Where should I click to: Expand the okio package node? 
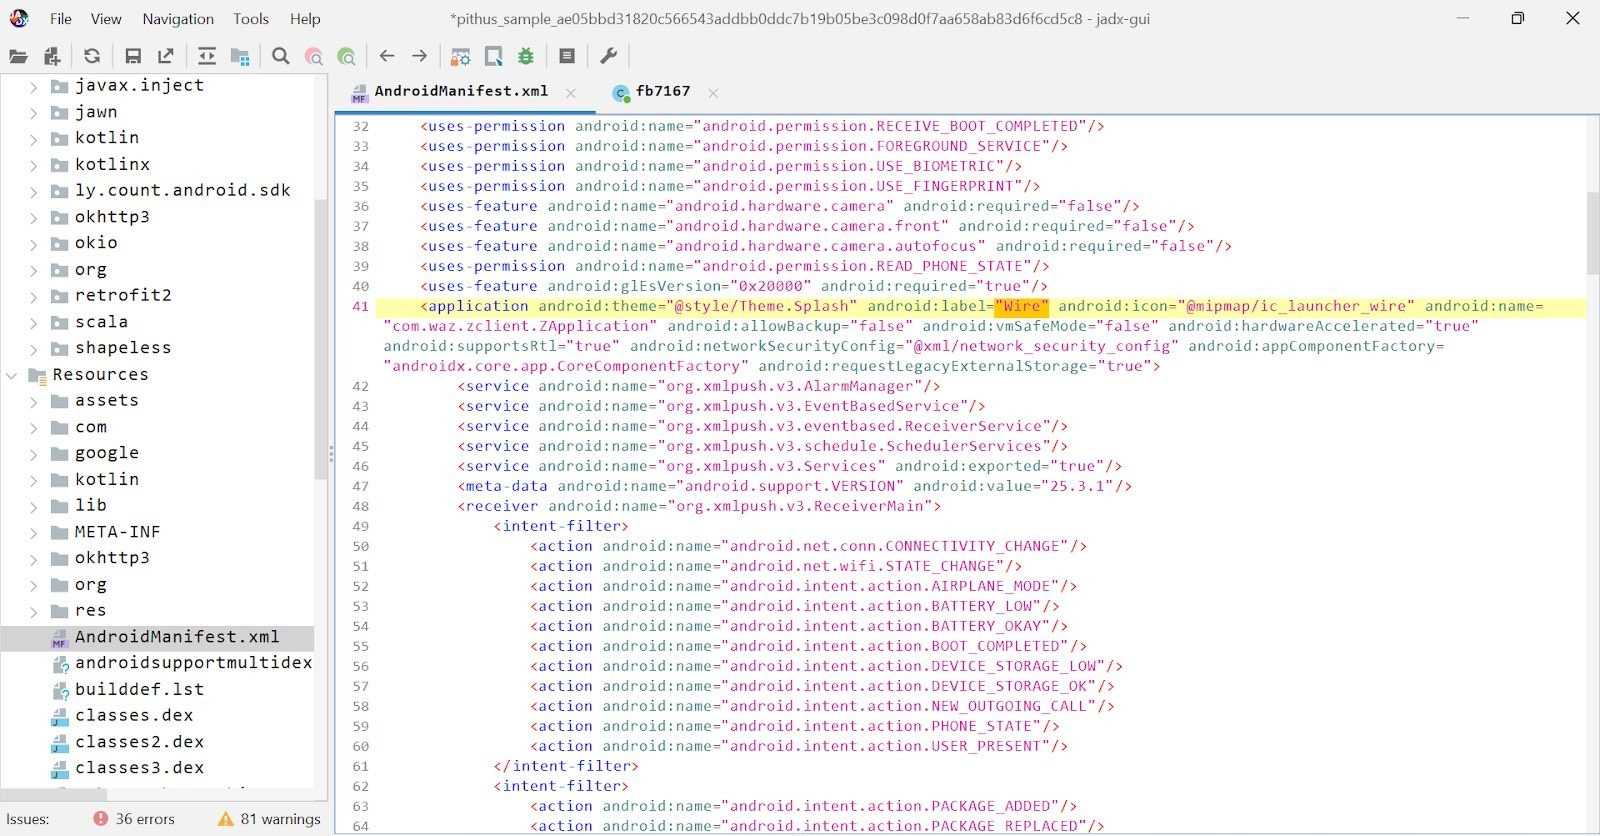click(34, 244)
